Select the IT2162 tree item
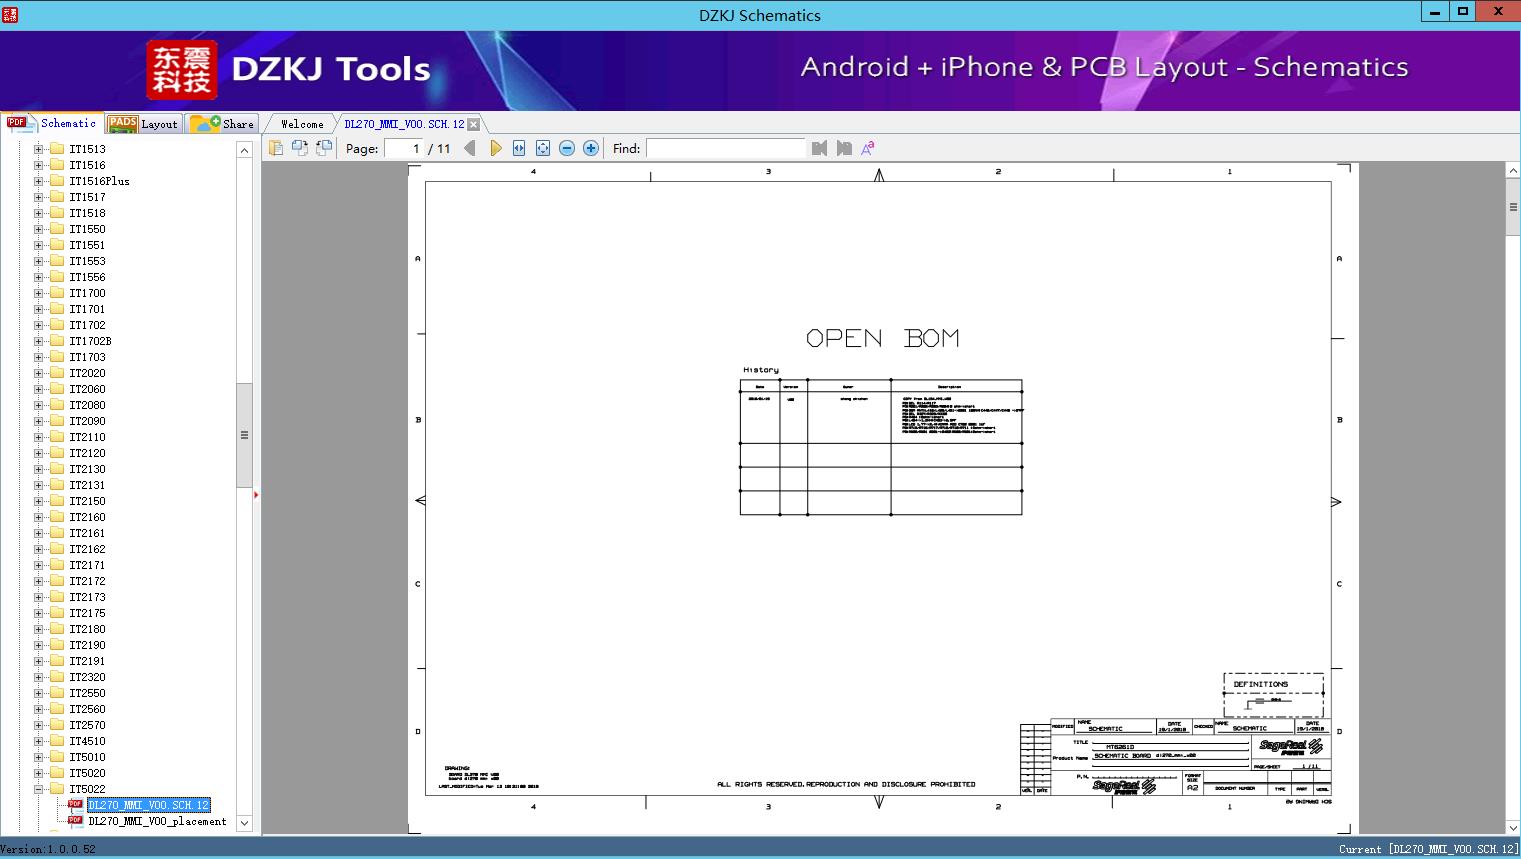Image resolution: width=1521 pixels, height=859 pixels. 87,549
